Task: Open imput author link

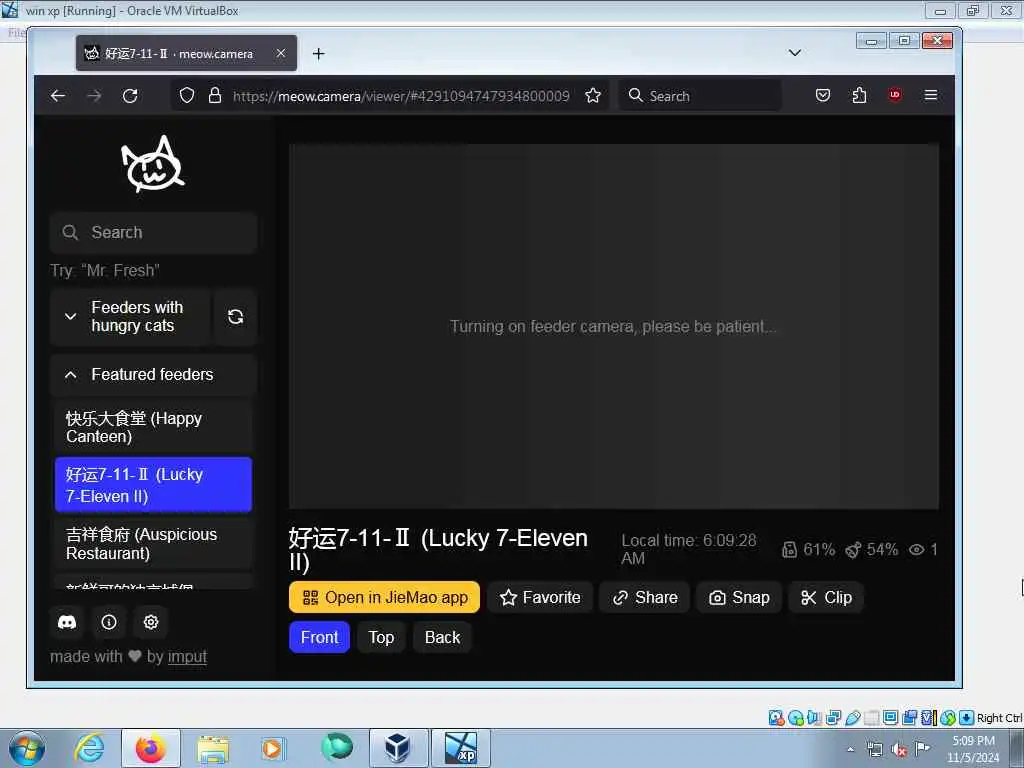Action: click(x=187, y=657)
